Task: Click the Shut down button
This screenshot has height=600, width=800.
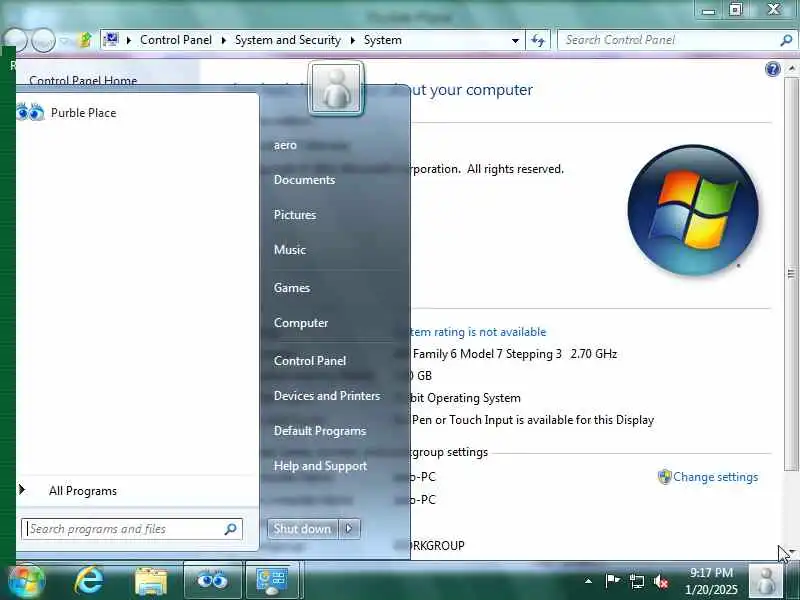Action: coord(303,529)
